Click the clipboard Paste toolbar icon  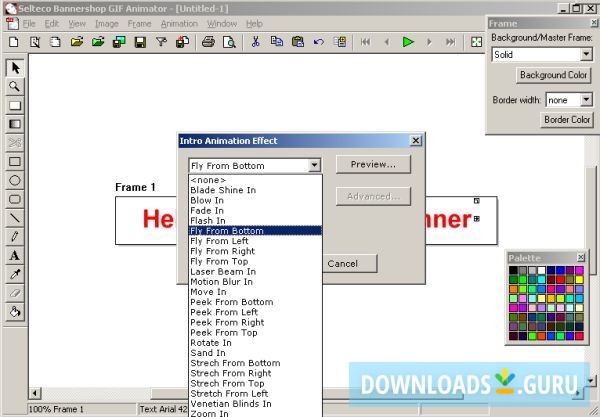click(298, 42)
